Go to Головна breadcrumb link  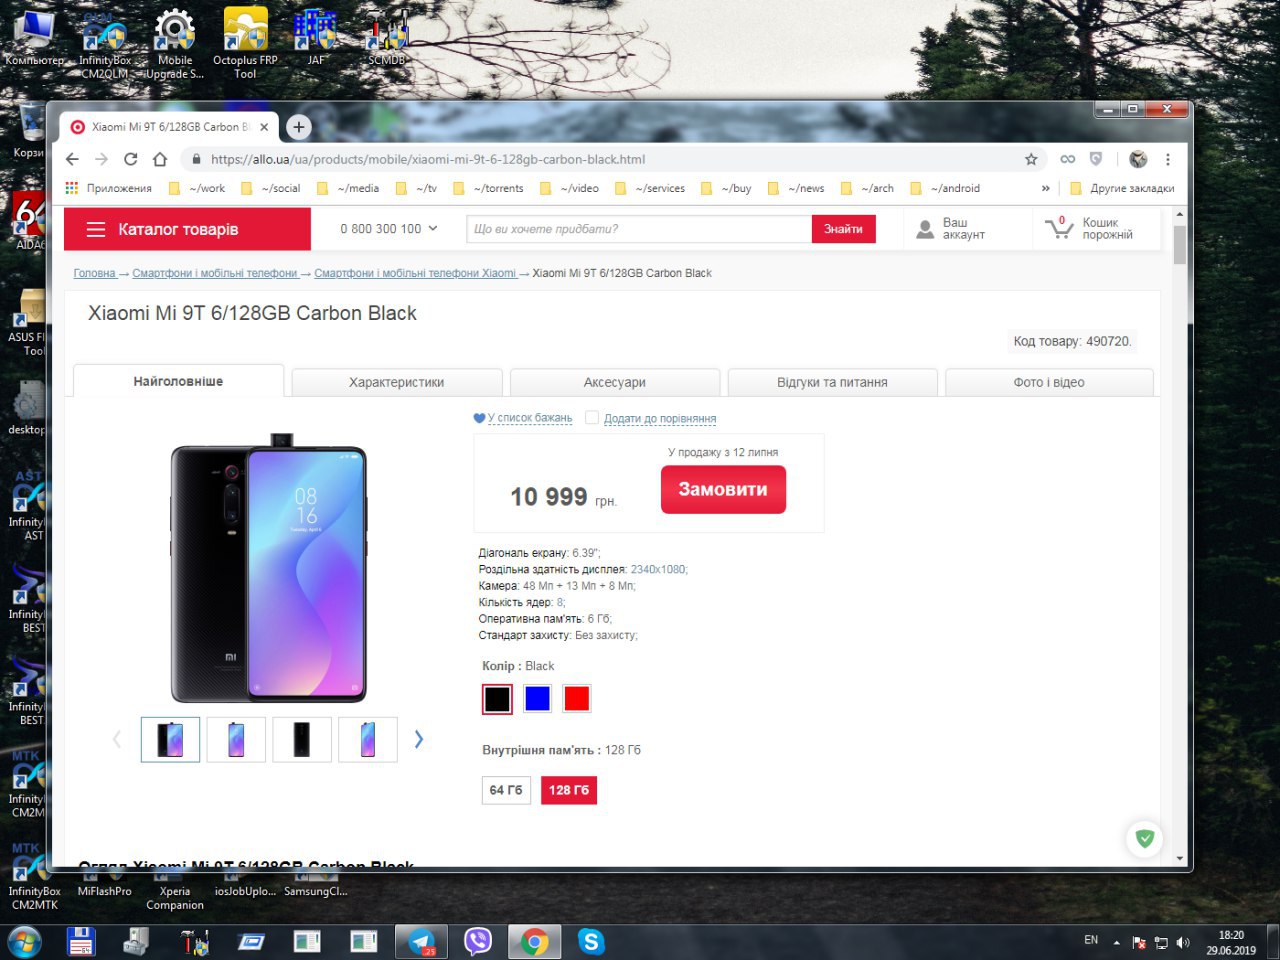tap(94, 273)
